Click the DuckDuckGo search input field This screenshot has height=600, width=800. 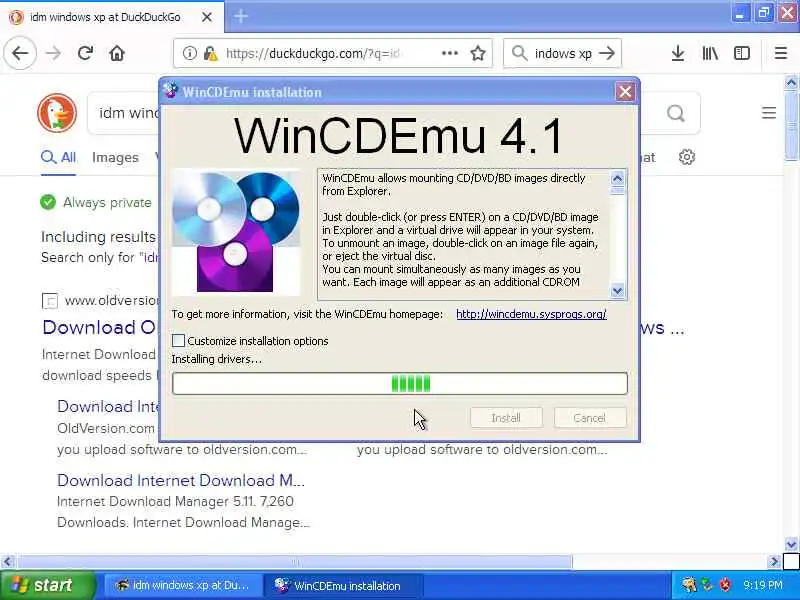[x=125, y=113]
